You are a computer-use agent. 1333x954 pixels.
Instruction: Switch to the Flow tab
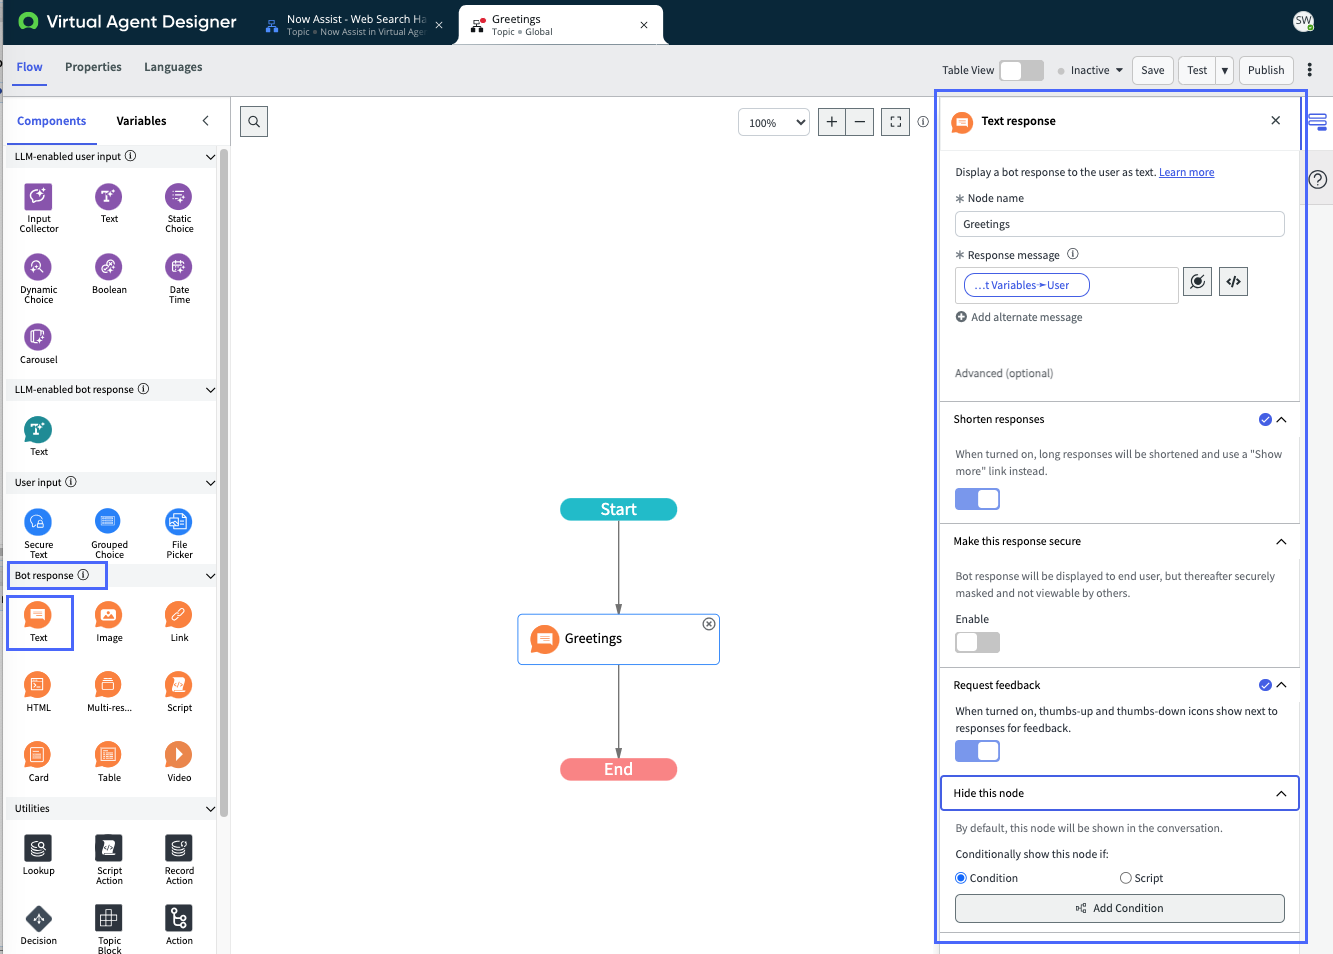[29, 67]
